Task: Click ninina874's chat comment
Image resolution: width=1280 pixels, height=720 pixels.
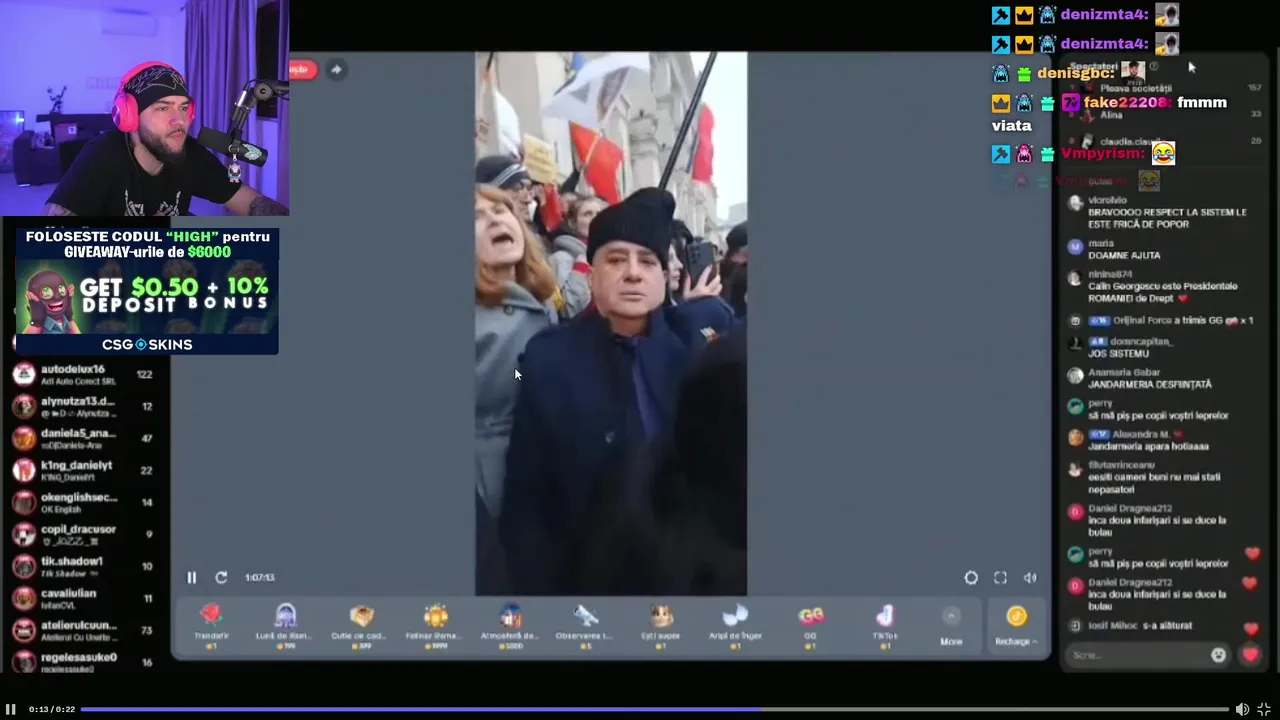Action: 1152,286
